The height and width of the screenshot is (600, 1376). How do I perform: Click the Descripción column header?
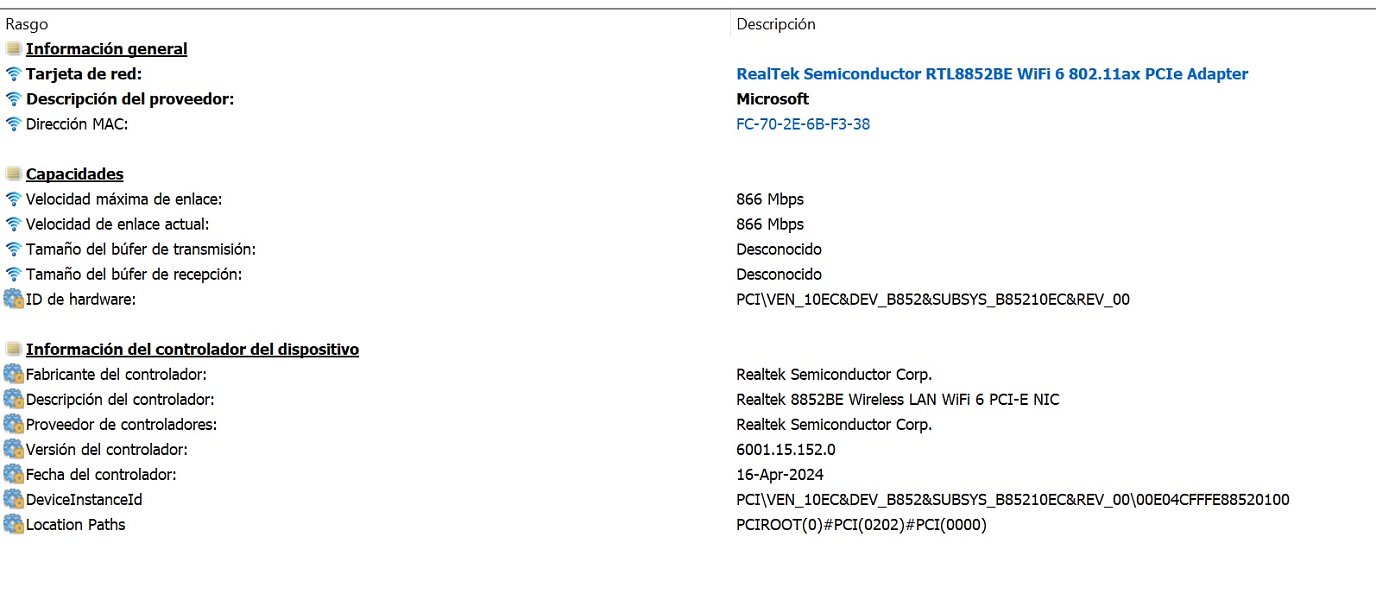[x=776, y=24]
